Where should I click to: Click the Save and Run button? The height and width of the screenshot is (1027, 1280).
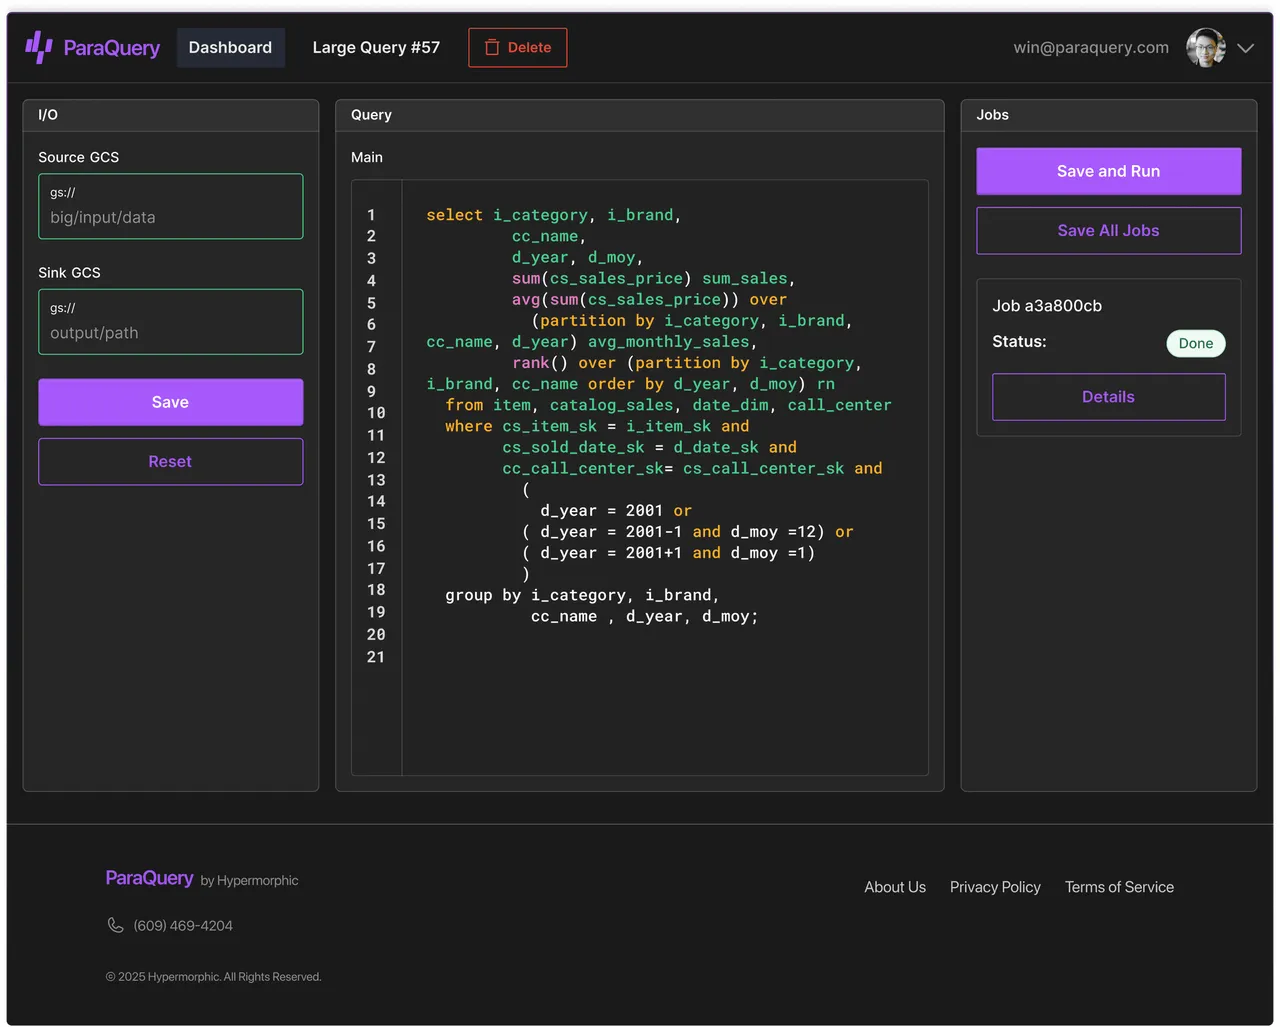(x=1108, y=171)
